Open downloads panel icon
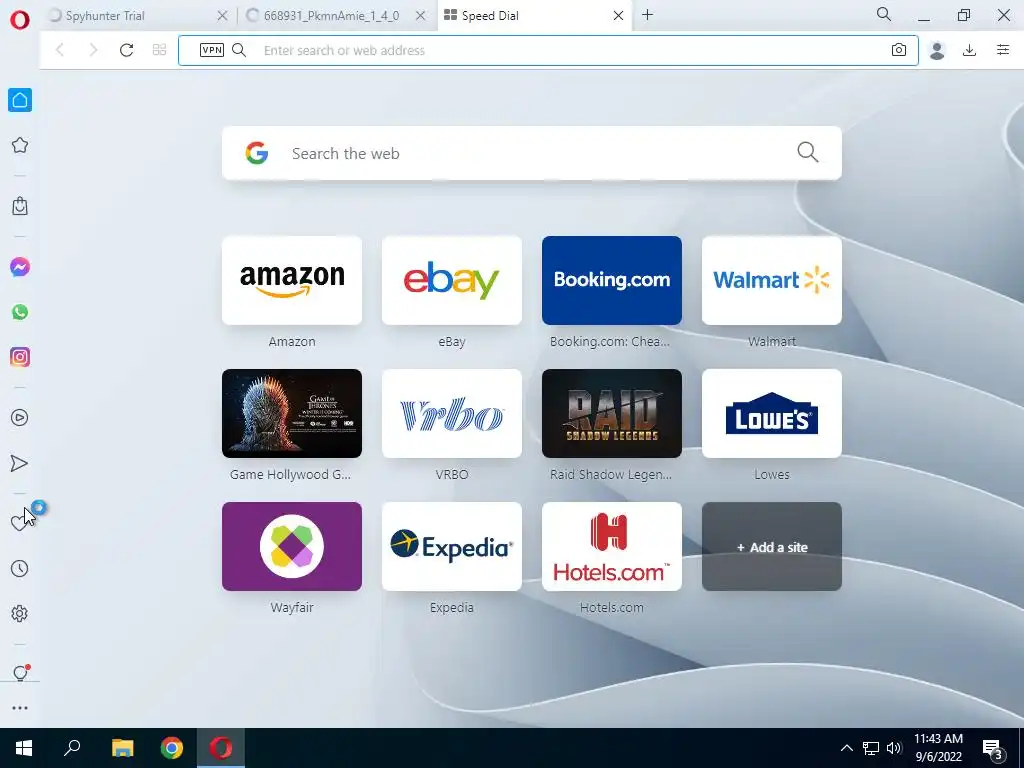This screenshot has width=1024, height=768. (969, 50)
